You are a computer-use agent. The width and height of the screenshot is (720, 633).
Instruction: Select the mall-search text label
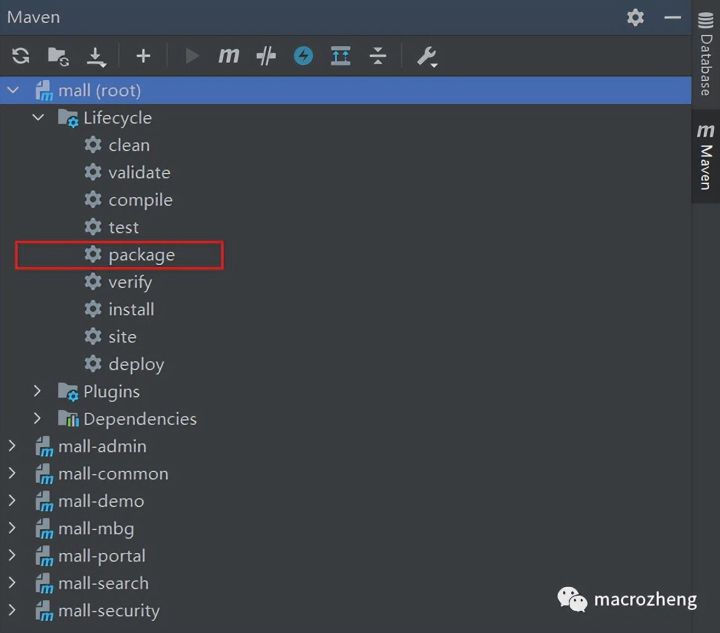pyautogui.click(x=103, y=583)
